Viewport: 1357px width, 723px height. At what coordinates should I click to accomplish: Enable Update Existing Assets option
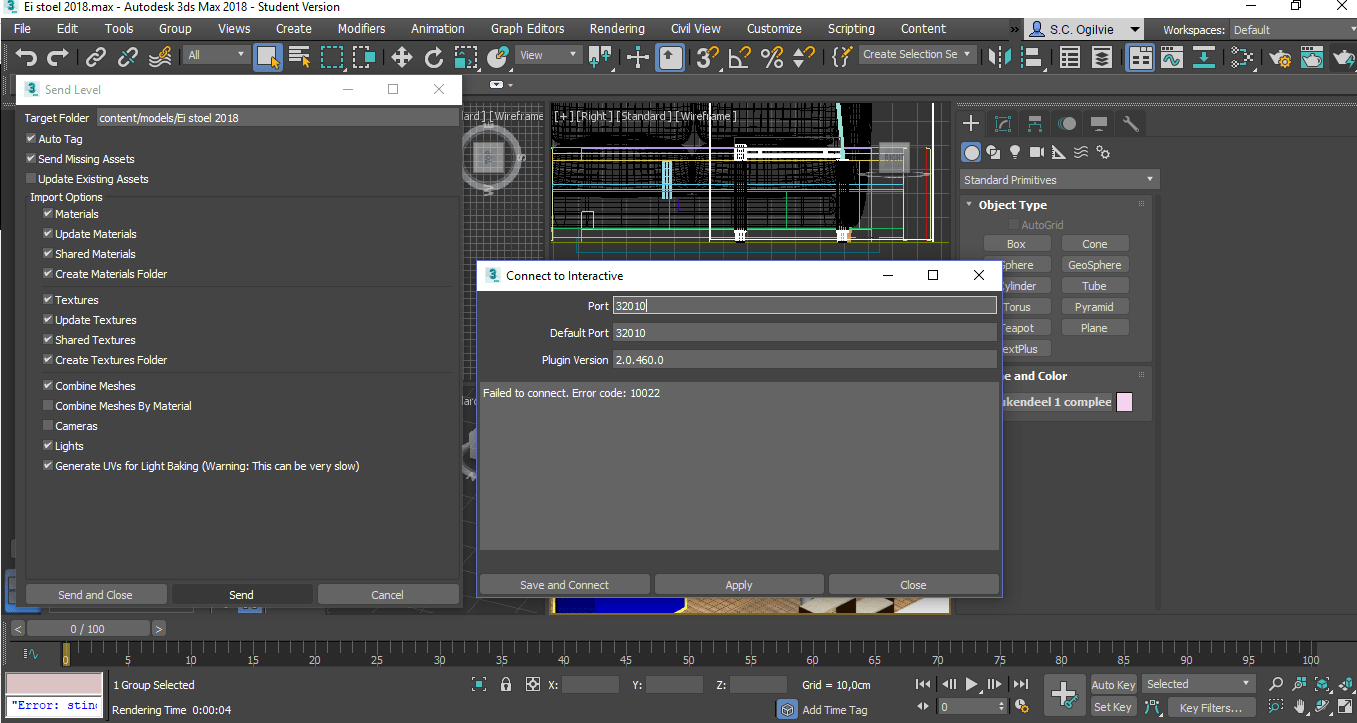coord(31,179)
